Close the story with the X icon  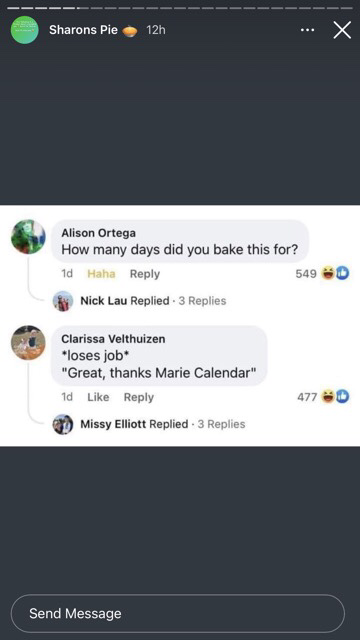coord(342,30)
